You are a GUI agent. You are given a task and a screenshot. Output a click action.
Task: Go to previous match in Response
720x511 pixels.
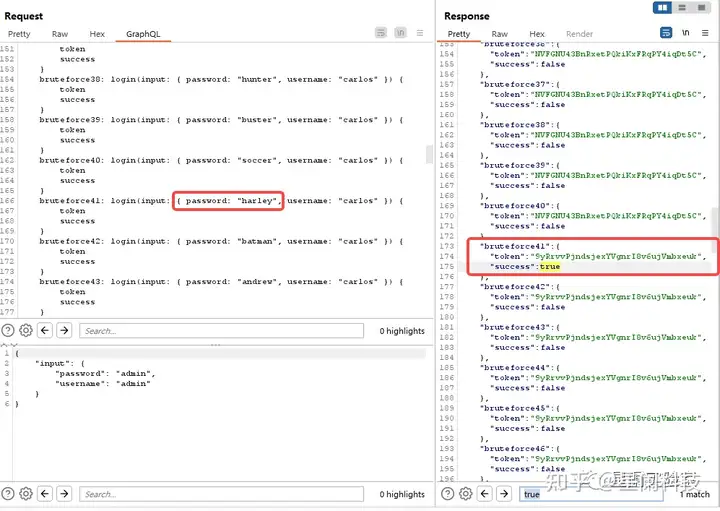tap(484, 494)
